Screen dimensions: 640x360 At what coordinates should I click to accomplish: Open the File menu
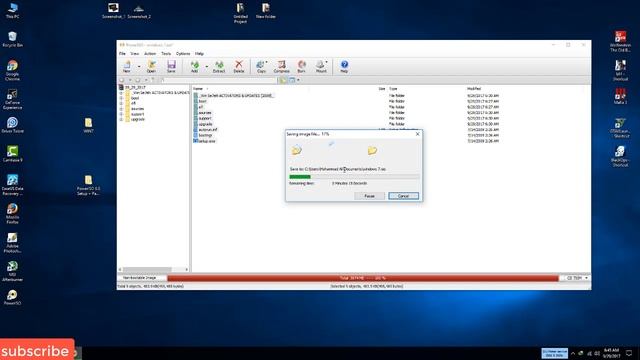click(122, 53)
